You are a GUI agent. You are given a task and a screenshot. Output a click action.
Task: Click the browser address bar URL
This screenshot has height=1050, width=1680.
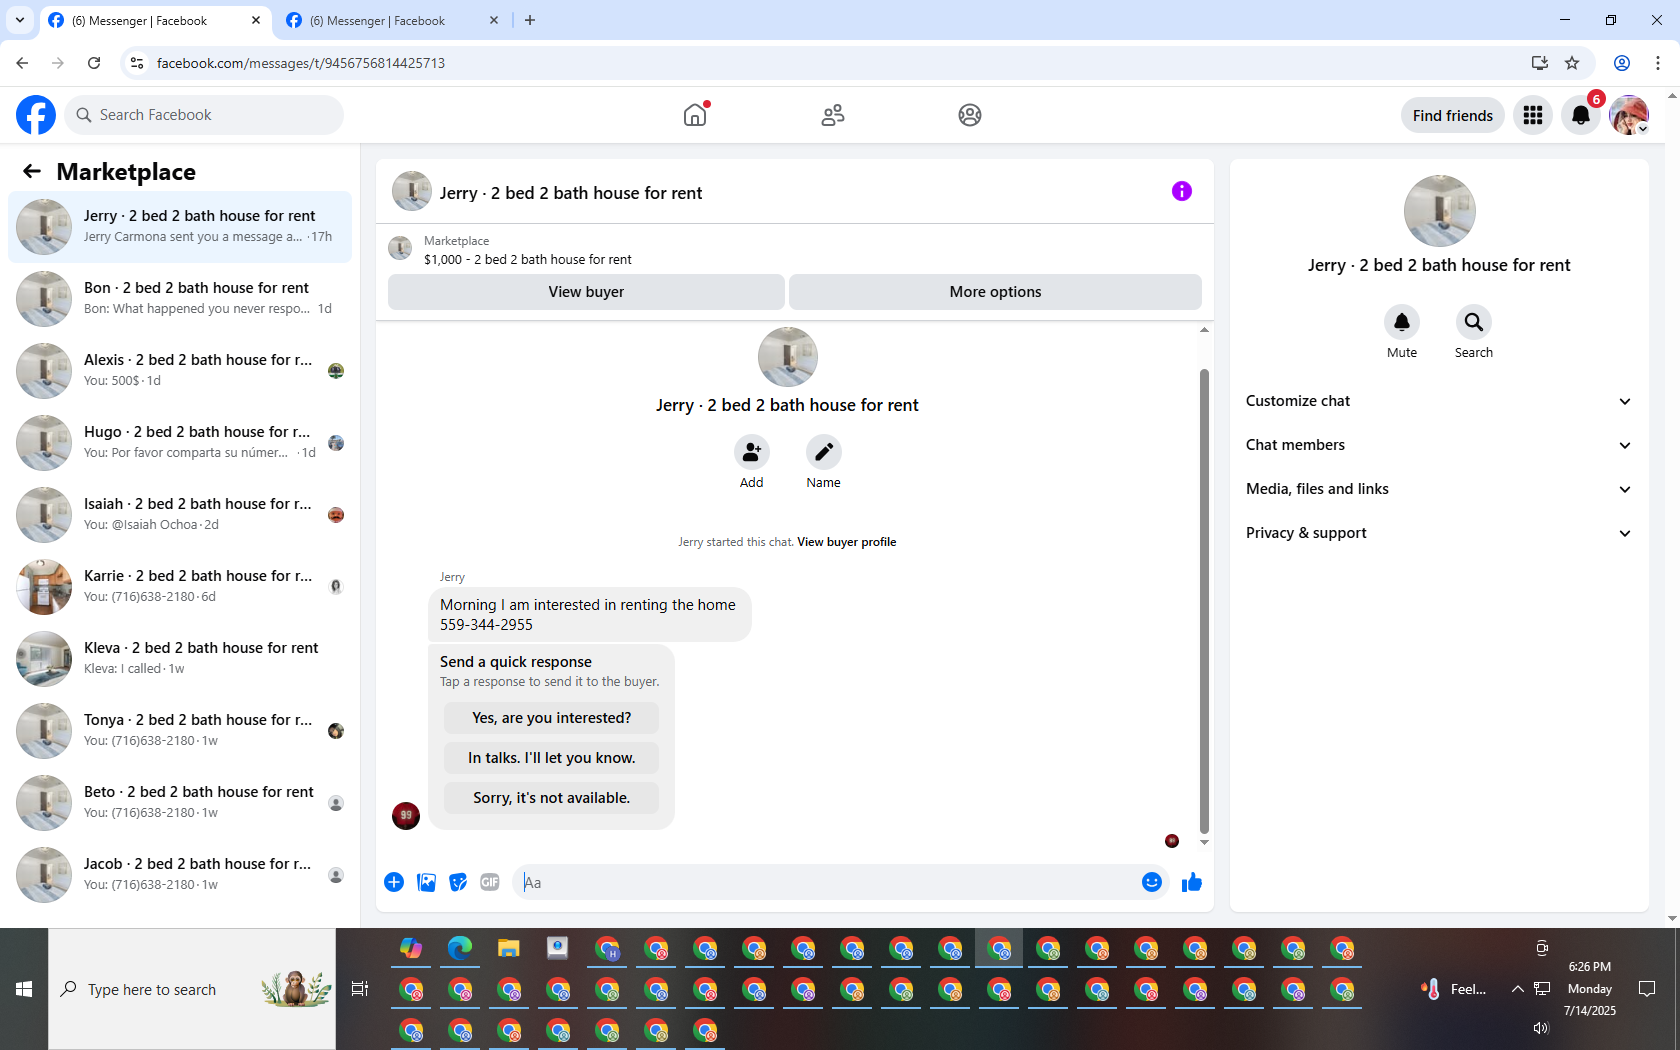301,63
